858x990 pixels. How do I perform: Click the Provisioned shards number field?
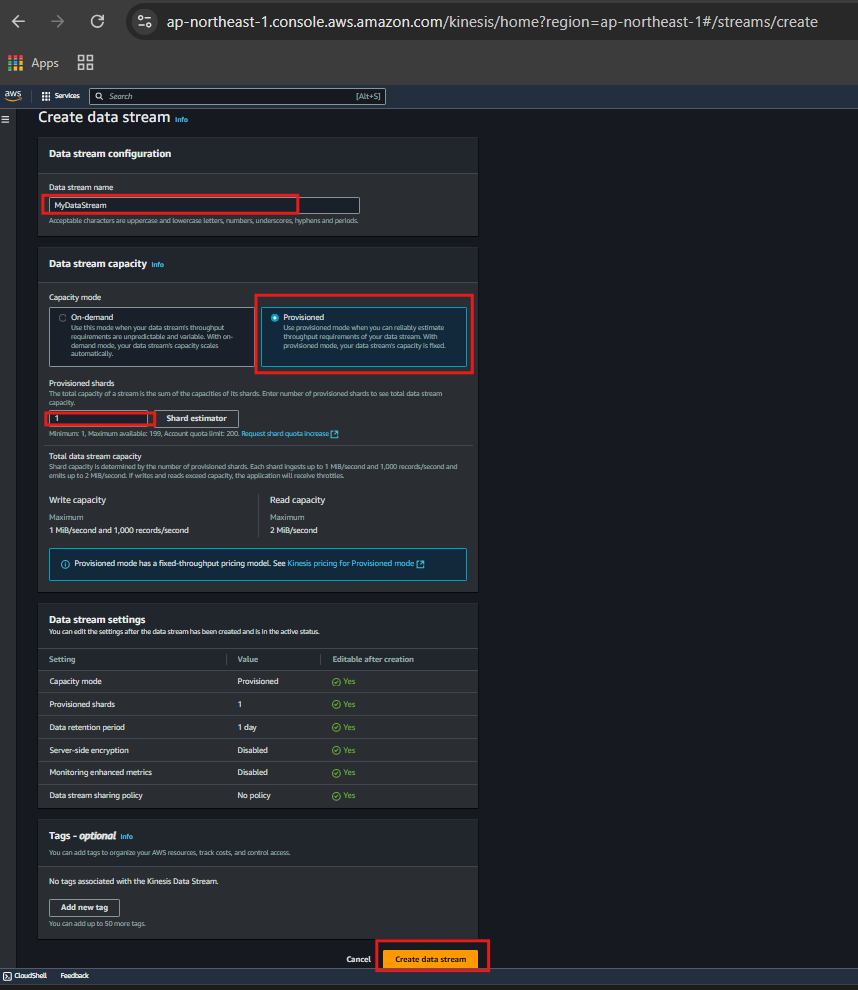[100, 418]
